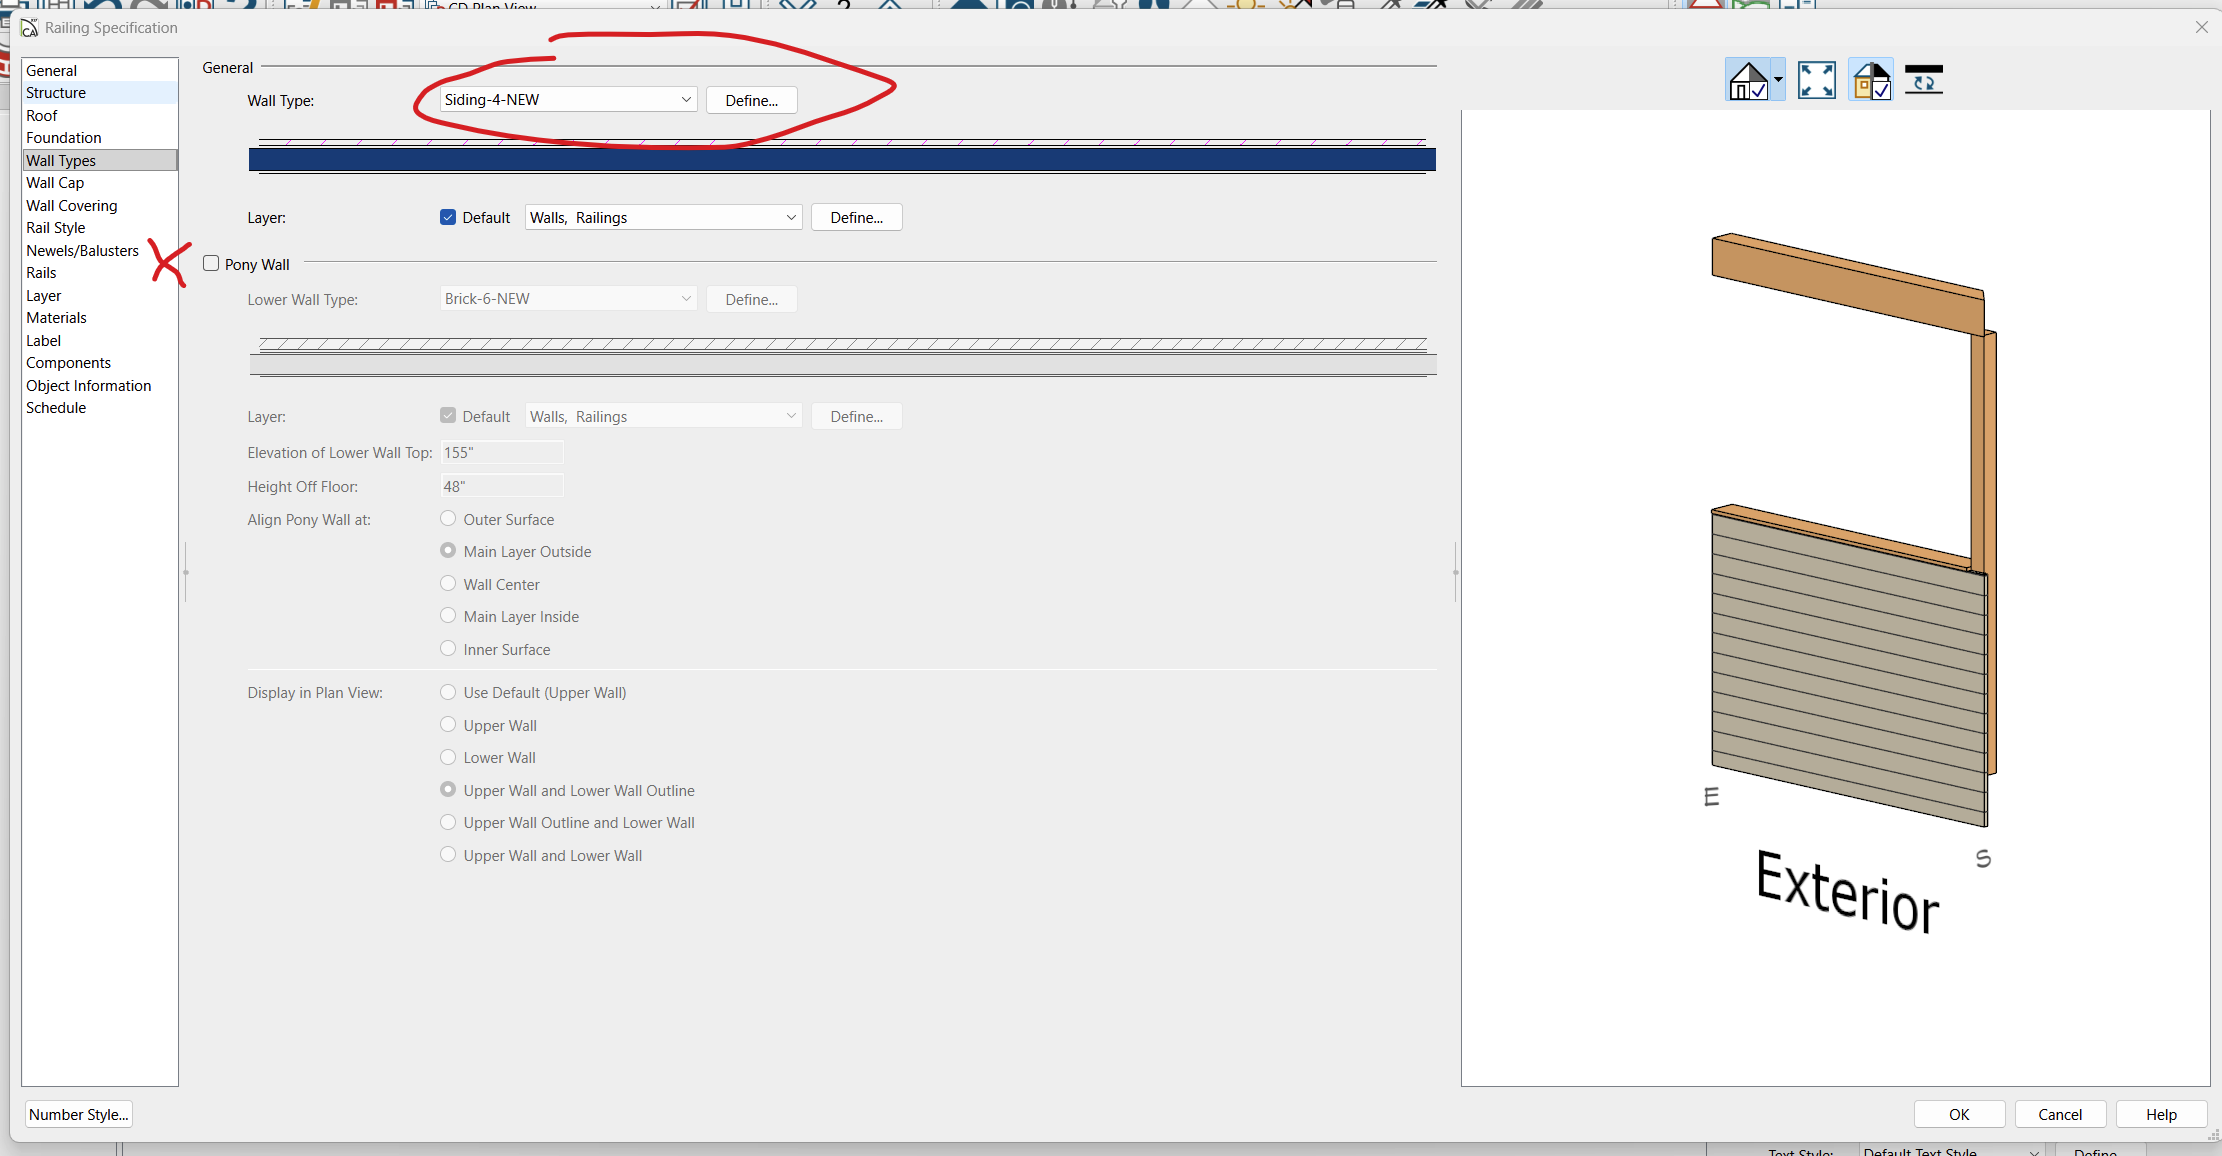The width and height of the screenshot is (2222, 1156).
Task: Switch to the Newels/Balusters panel
Action: 82,250
